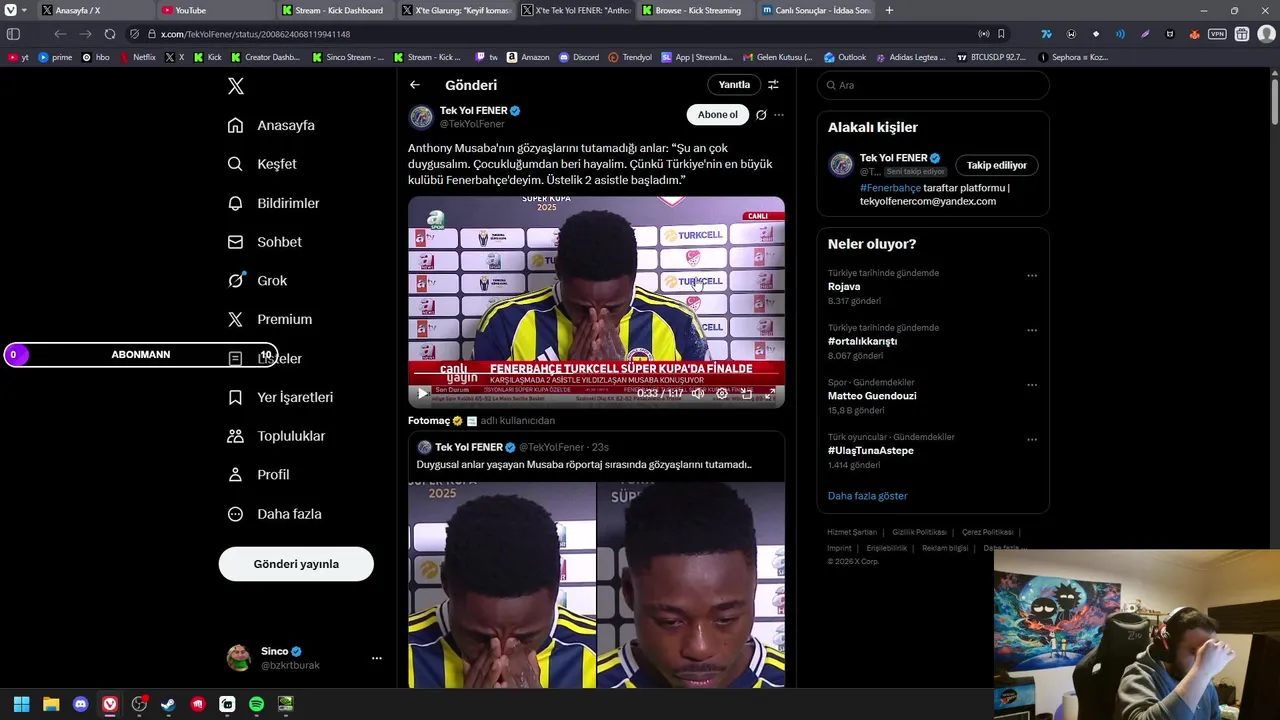Click the page vertical scrollbar
The image size is (1280, 720).
[1274, 100]
